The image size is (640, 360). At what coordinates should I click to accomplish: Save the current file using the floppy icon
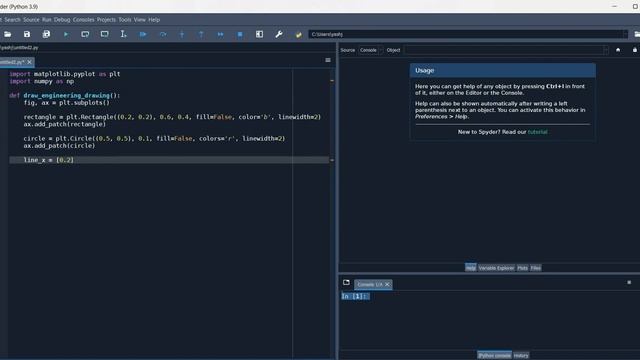[x=27, y=34]
